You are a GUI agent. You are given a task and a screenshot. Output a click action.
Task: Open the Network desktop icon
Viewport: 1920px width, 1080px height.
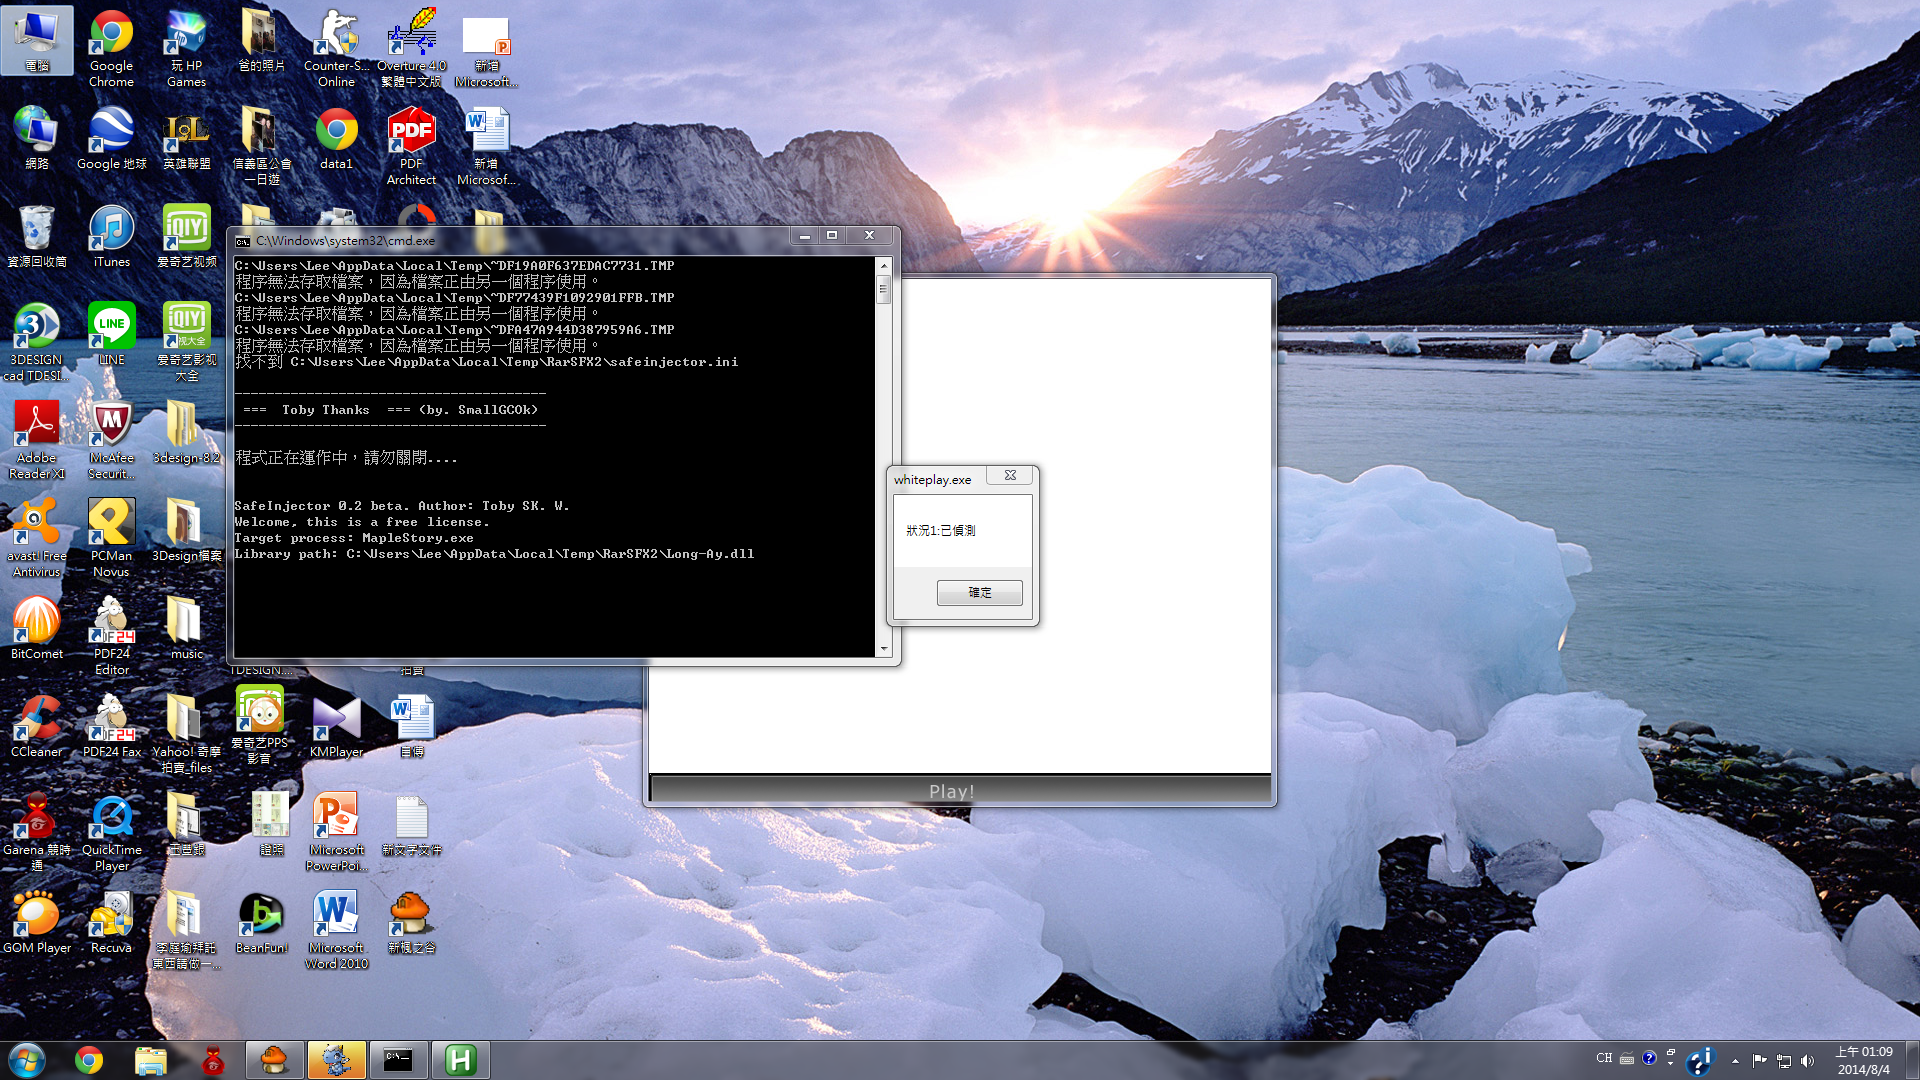(37, 138)
